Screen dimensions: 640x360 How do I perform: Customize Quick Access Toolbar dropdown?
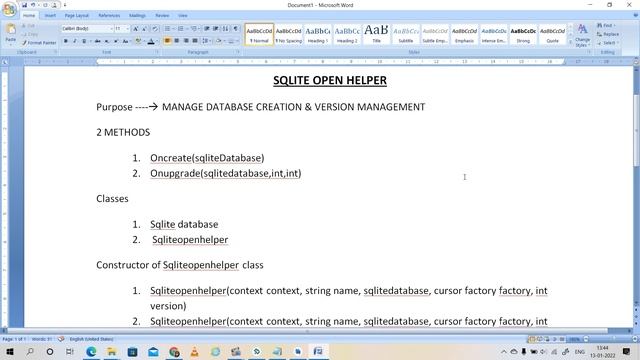click(64, 5)
